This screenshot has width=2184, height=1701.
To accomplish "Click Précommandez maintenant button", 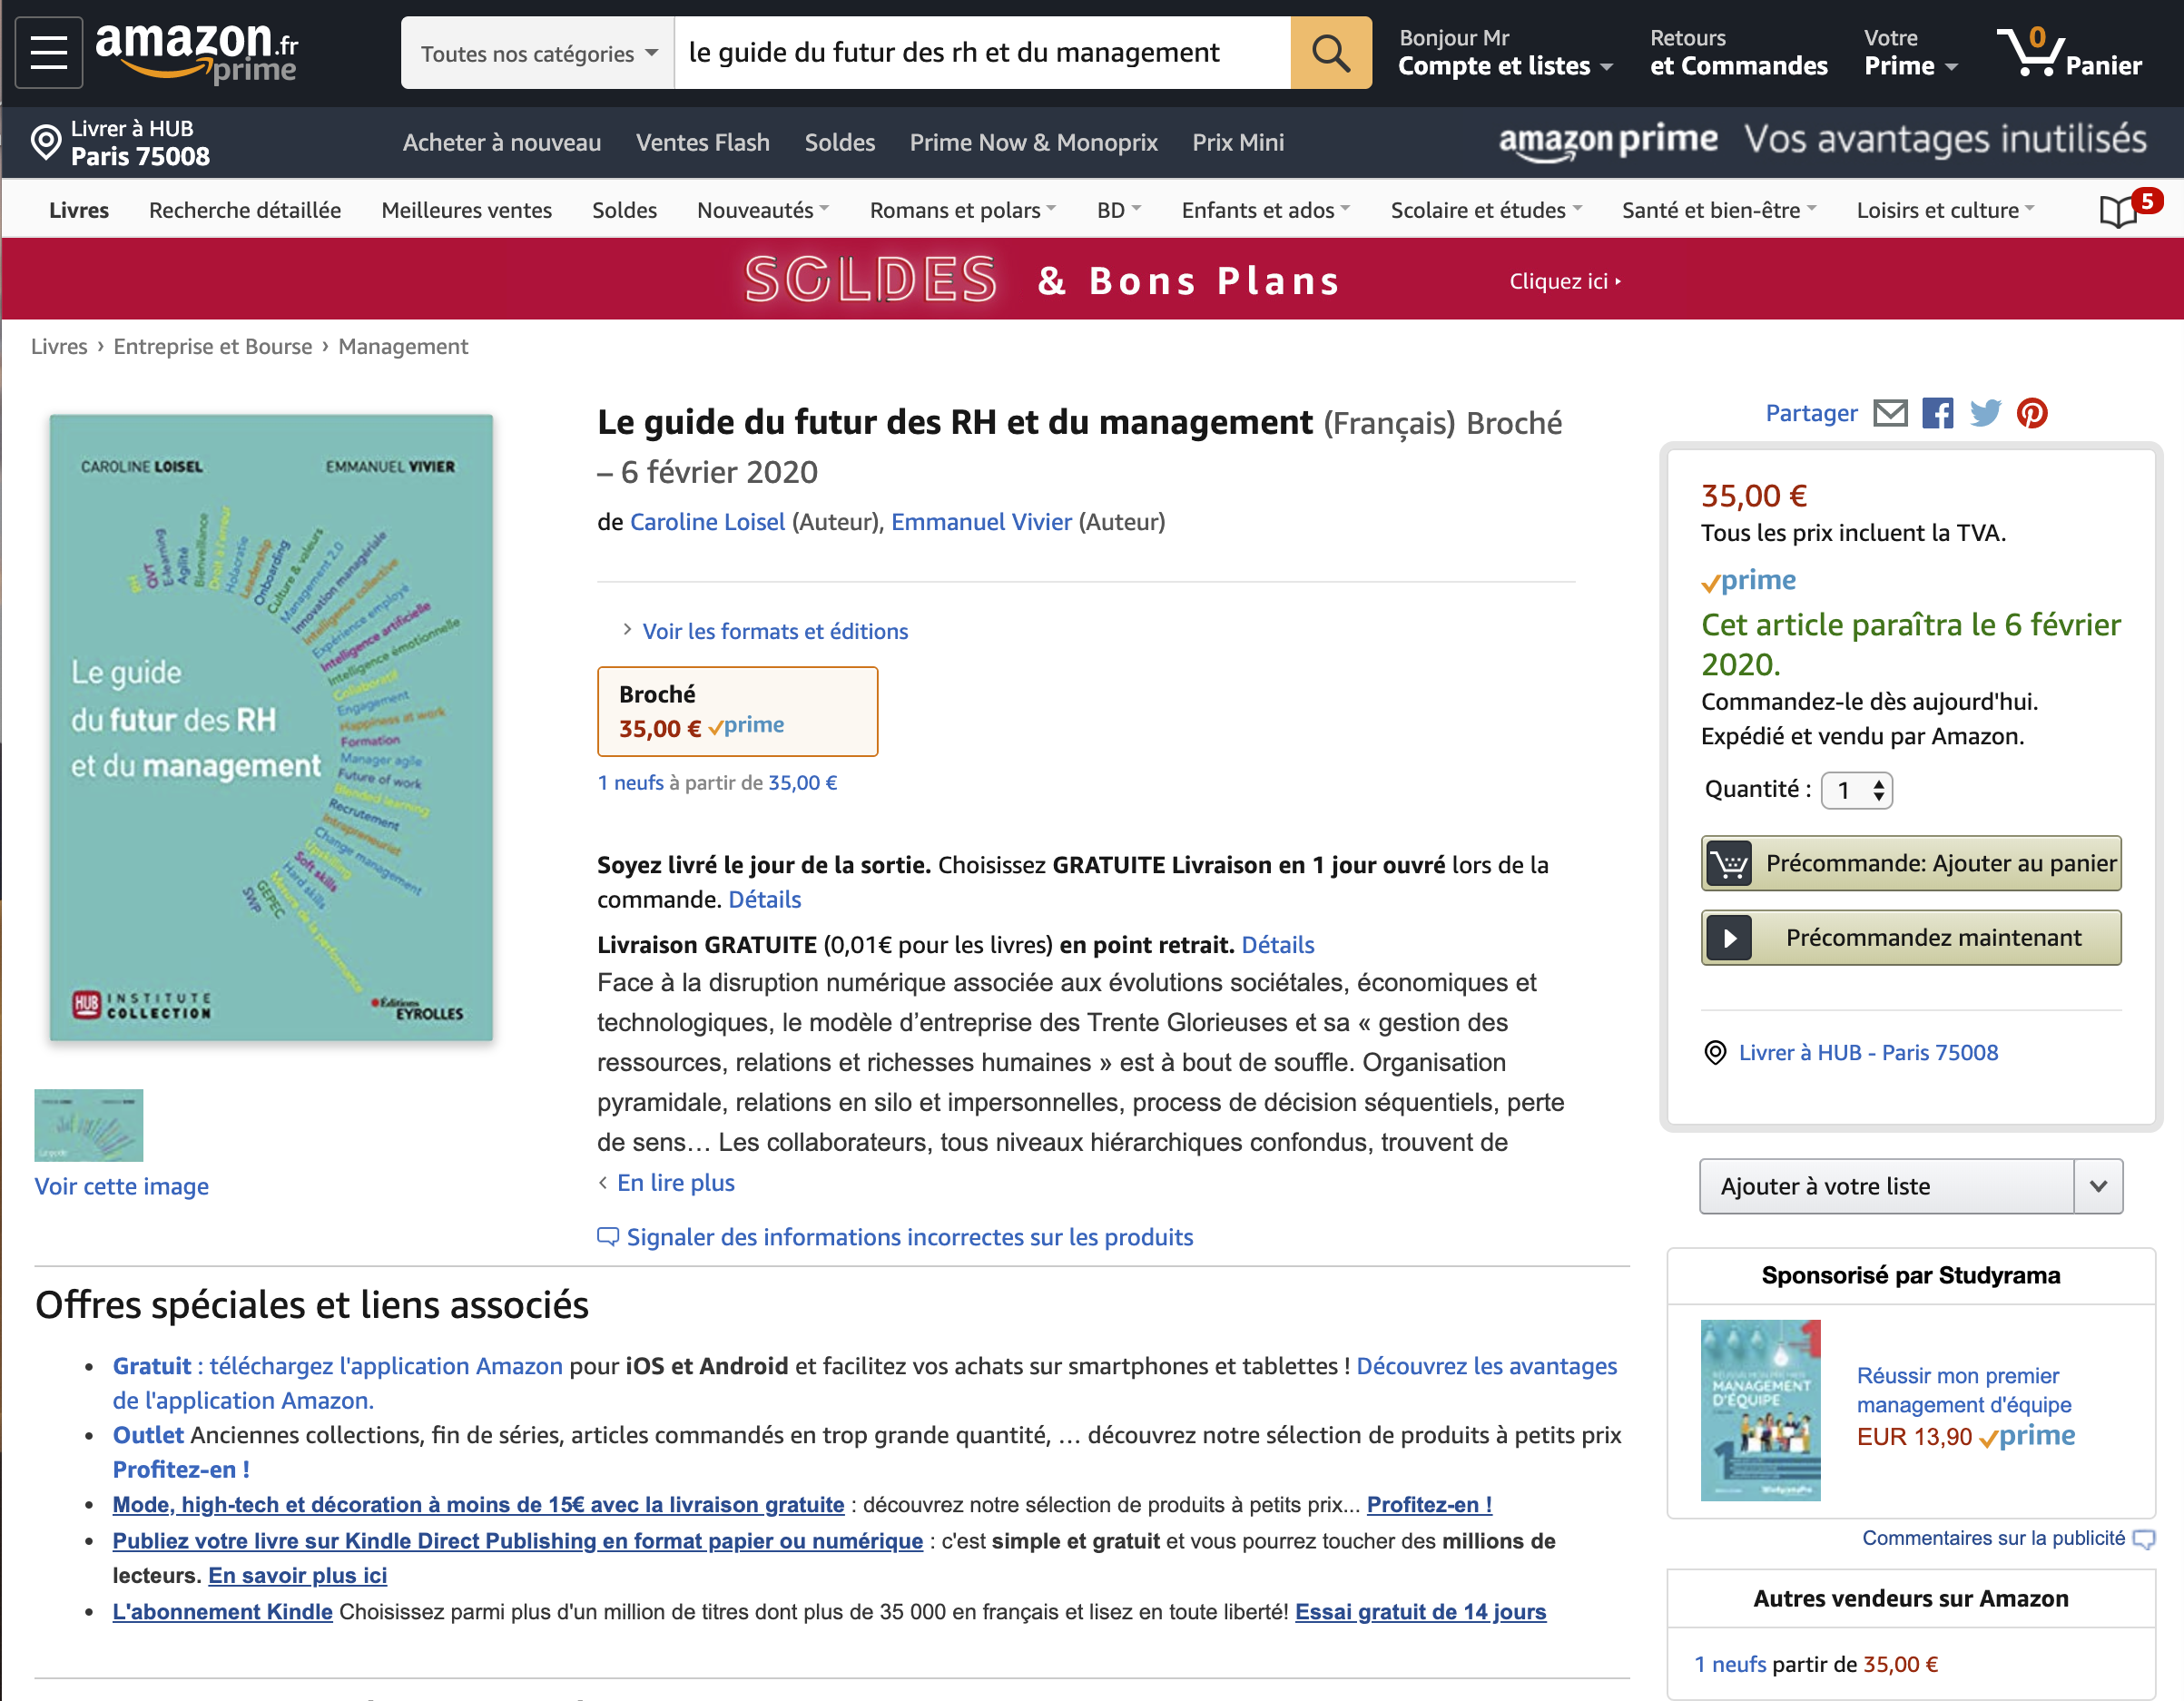I will (1911, 938).
